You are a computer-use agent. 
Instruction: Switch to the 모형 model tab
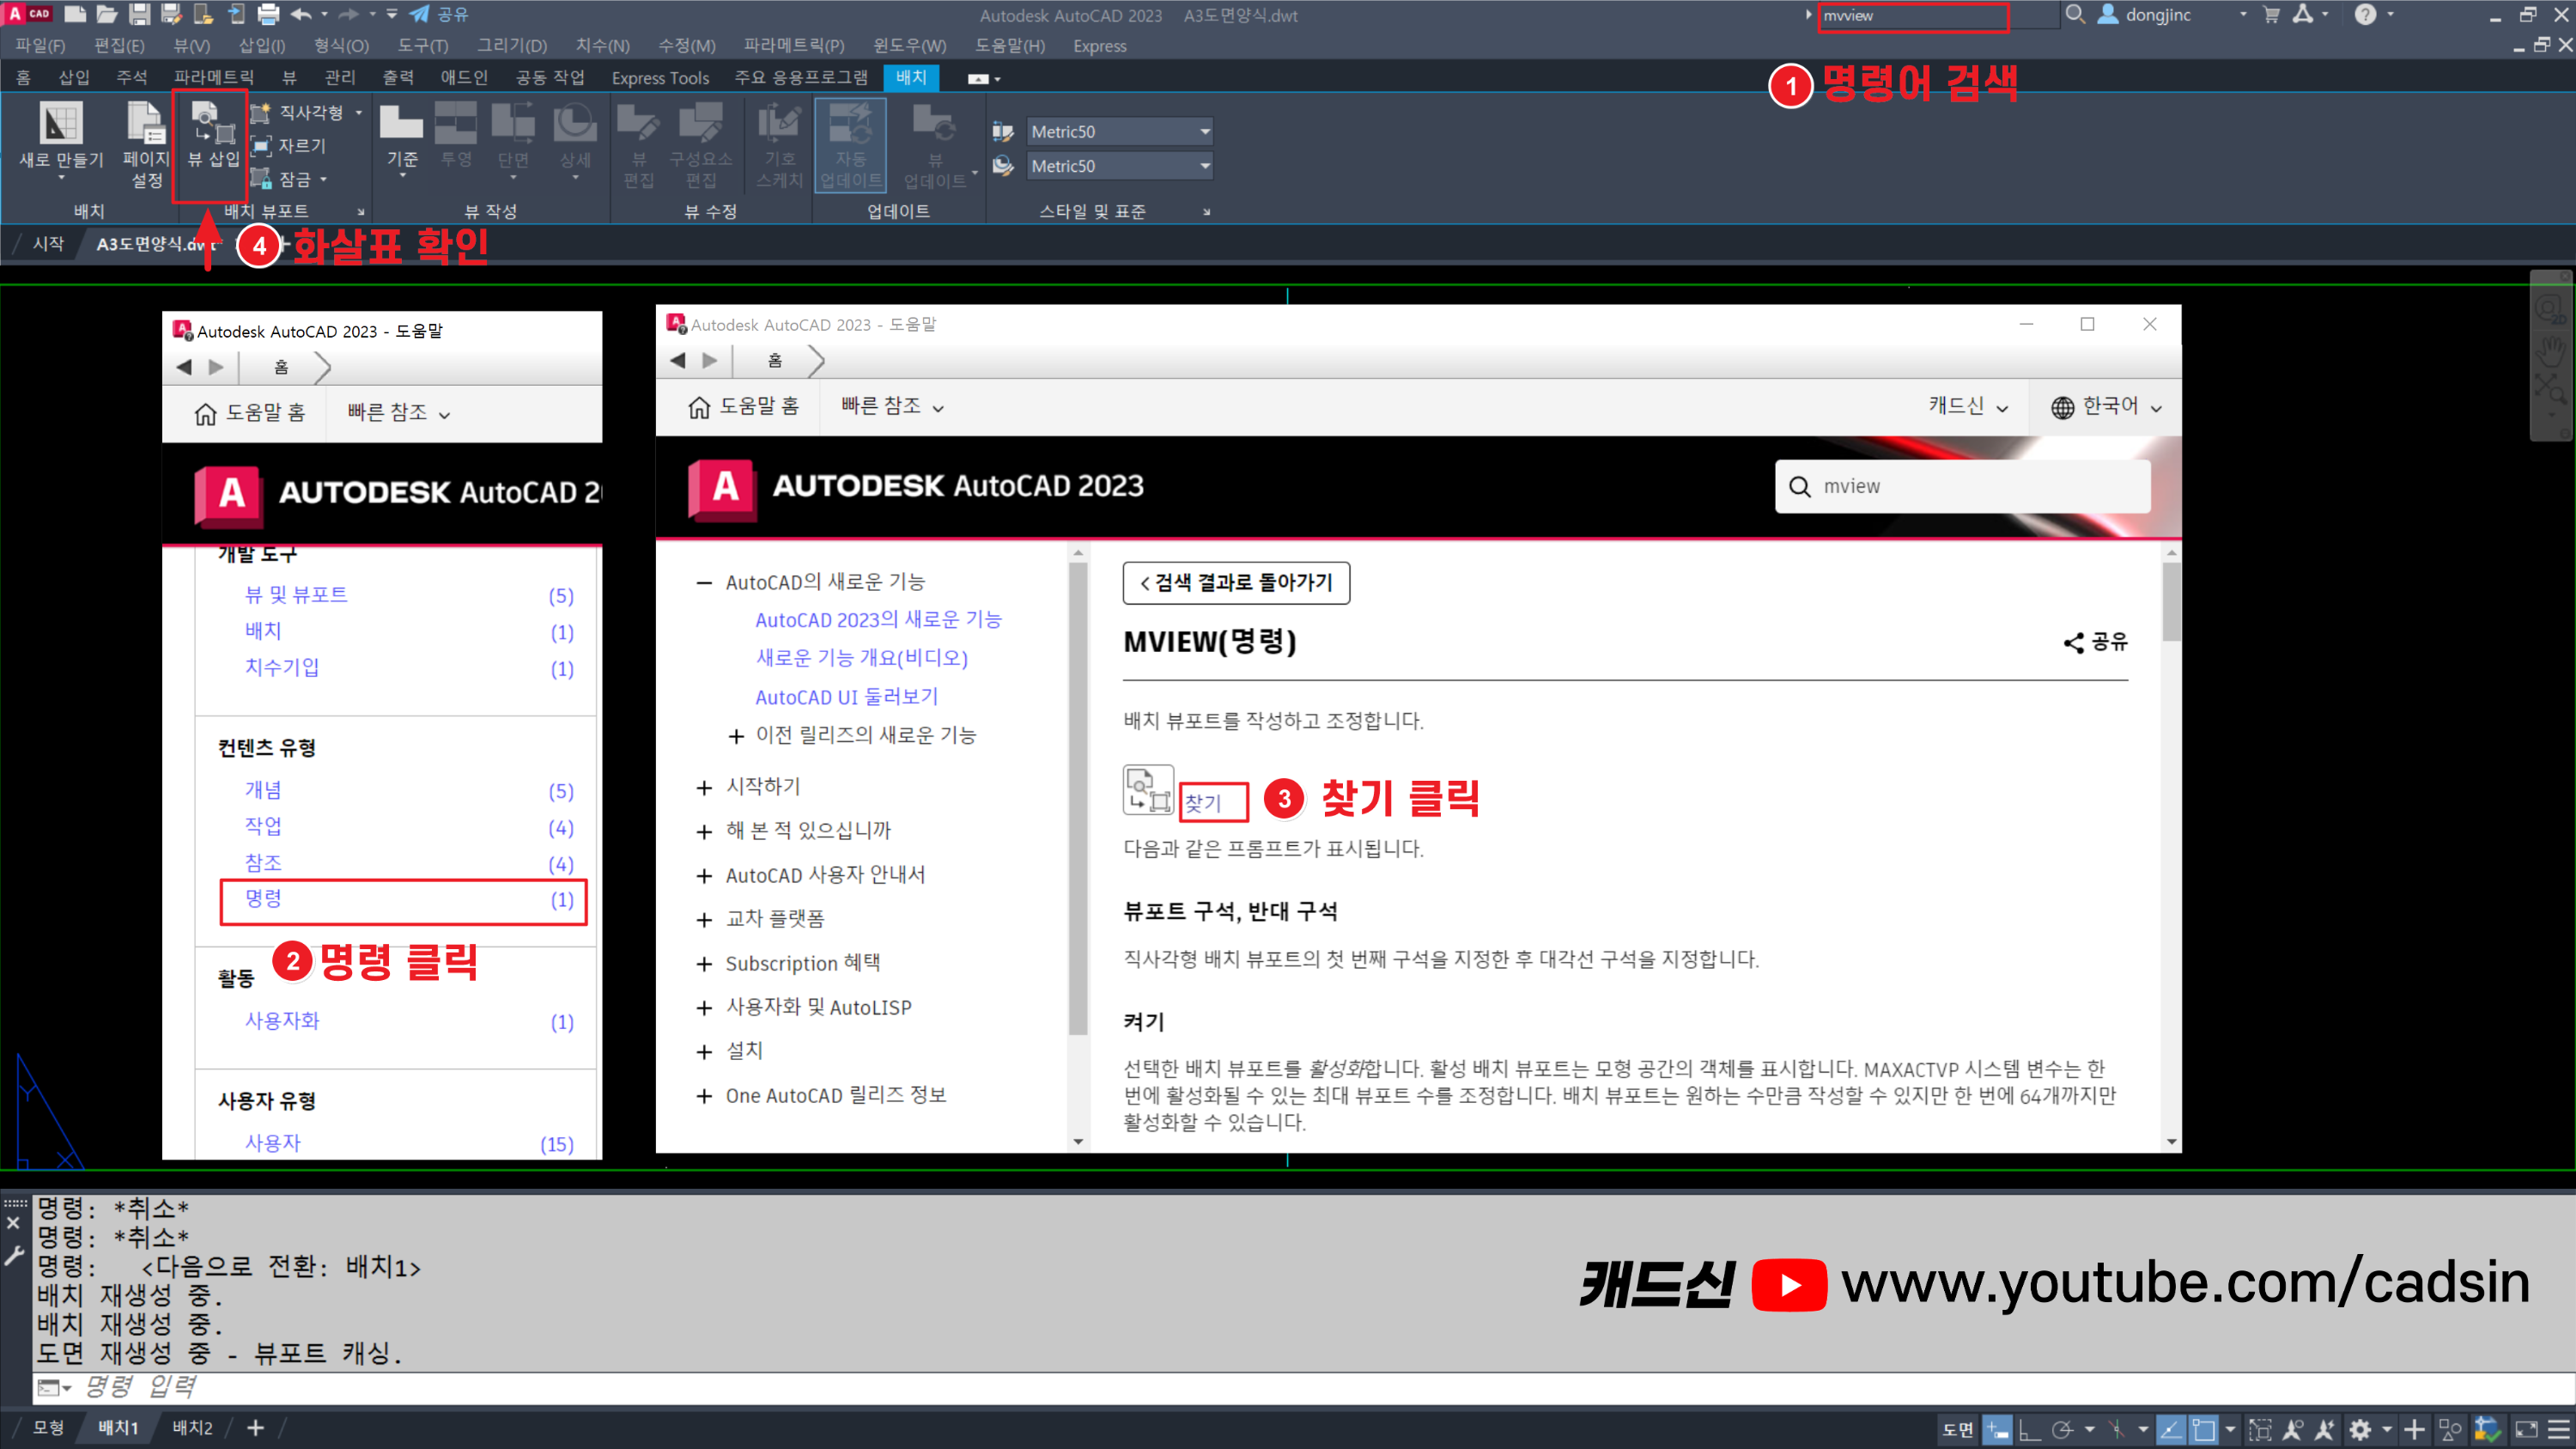(48, 1427)
